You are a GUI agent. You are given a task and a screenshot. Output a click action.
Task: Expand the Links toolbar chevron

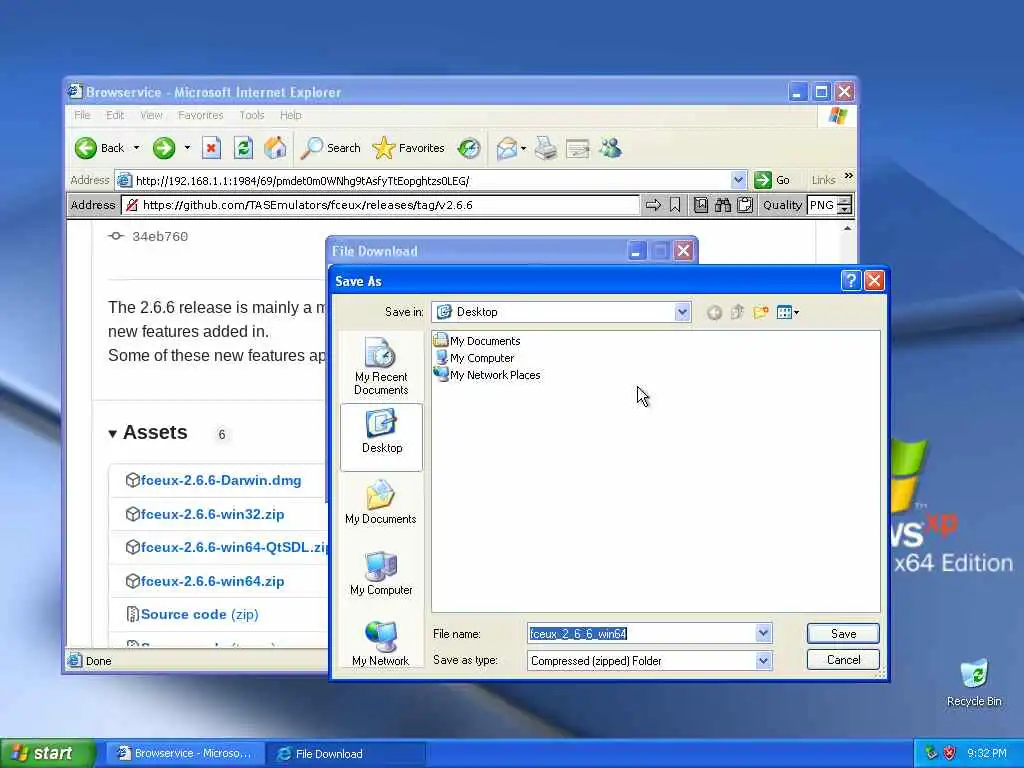(x=848, y=176)
